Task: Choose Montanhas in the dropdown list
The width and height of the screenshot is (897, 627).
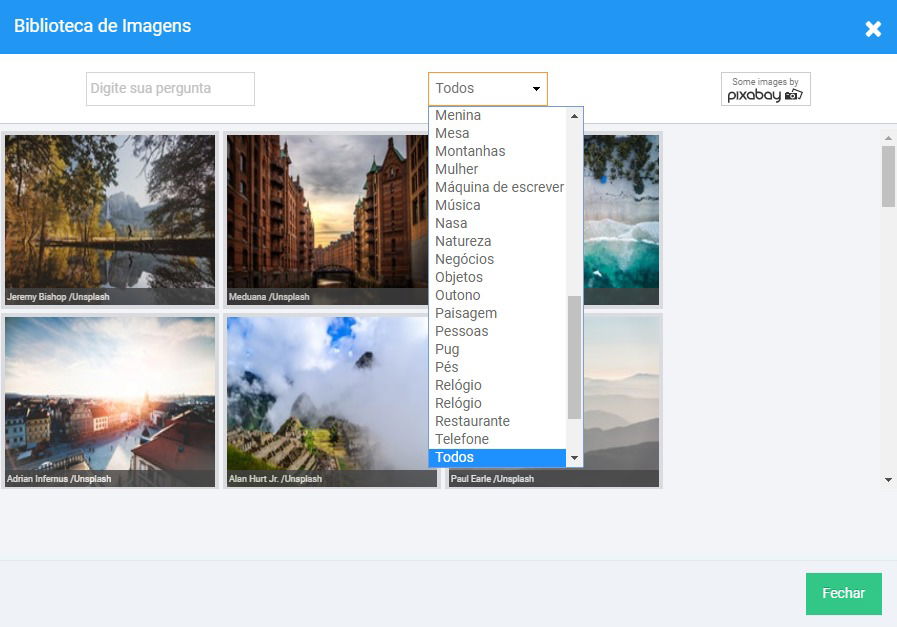Action: (x=497, y=151)
